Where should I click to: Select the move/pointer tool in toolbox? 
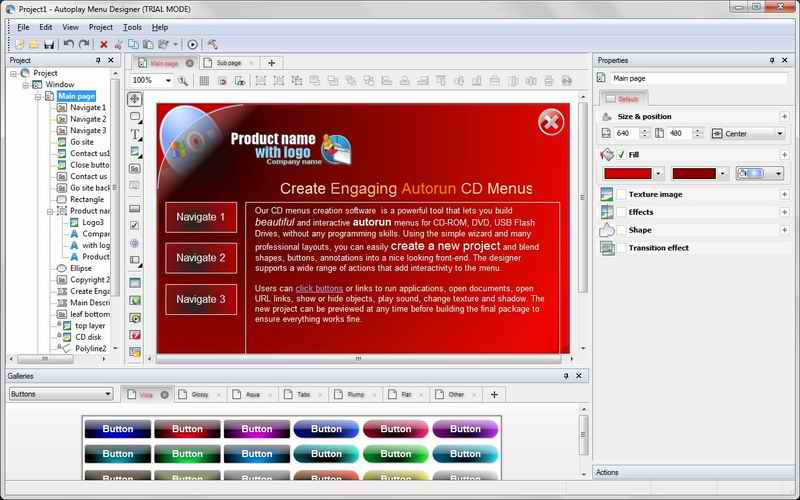(x=135, y=99)
